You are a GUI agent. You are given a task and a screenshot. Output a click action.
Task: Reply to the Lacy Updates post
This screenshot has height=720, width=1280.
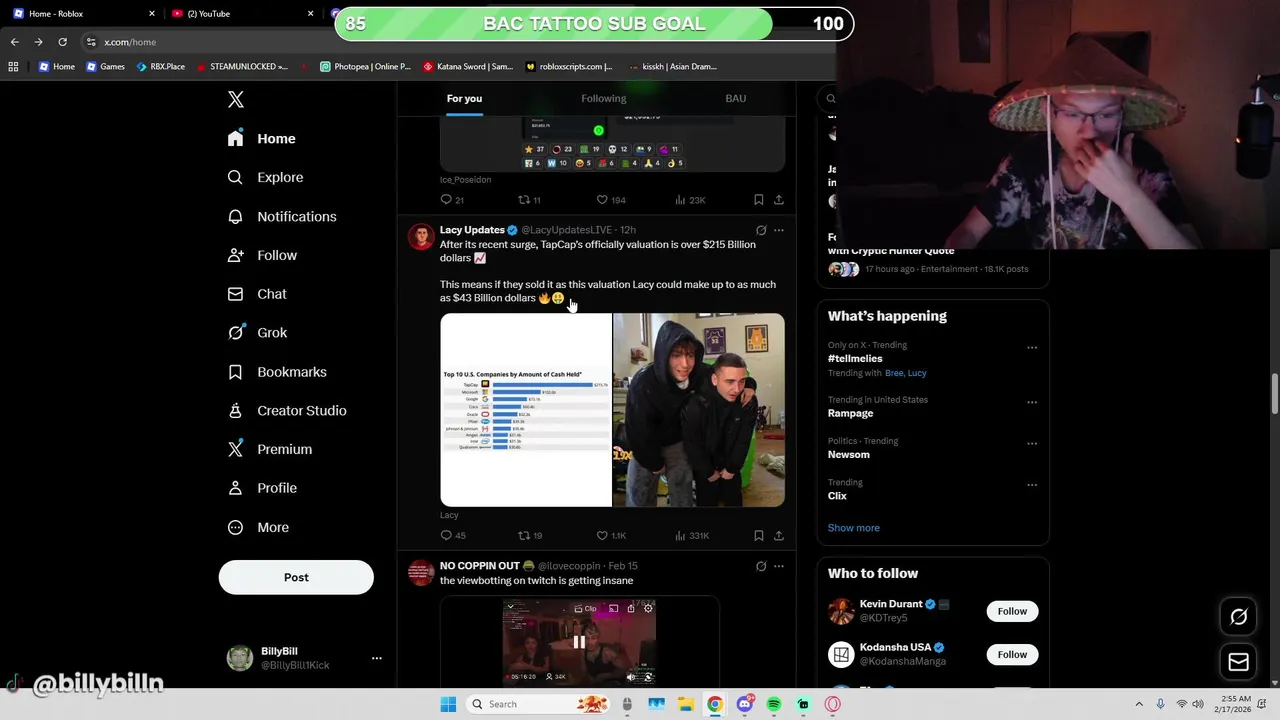click(452, 536)
